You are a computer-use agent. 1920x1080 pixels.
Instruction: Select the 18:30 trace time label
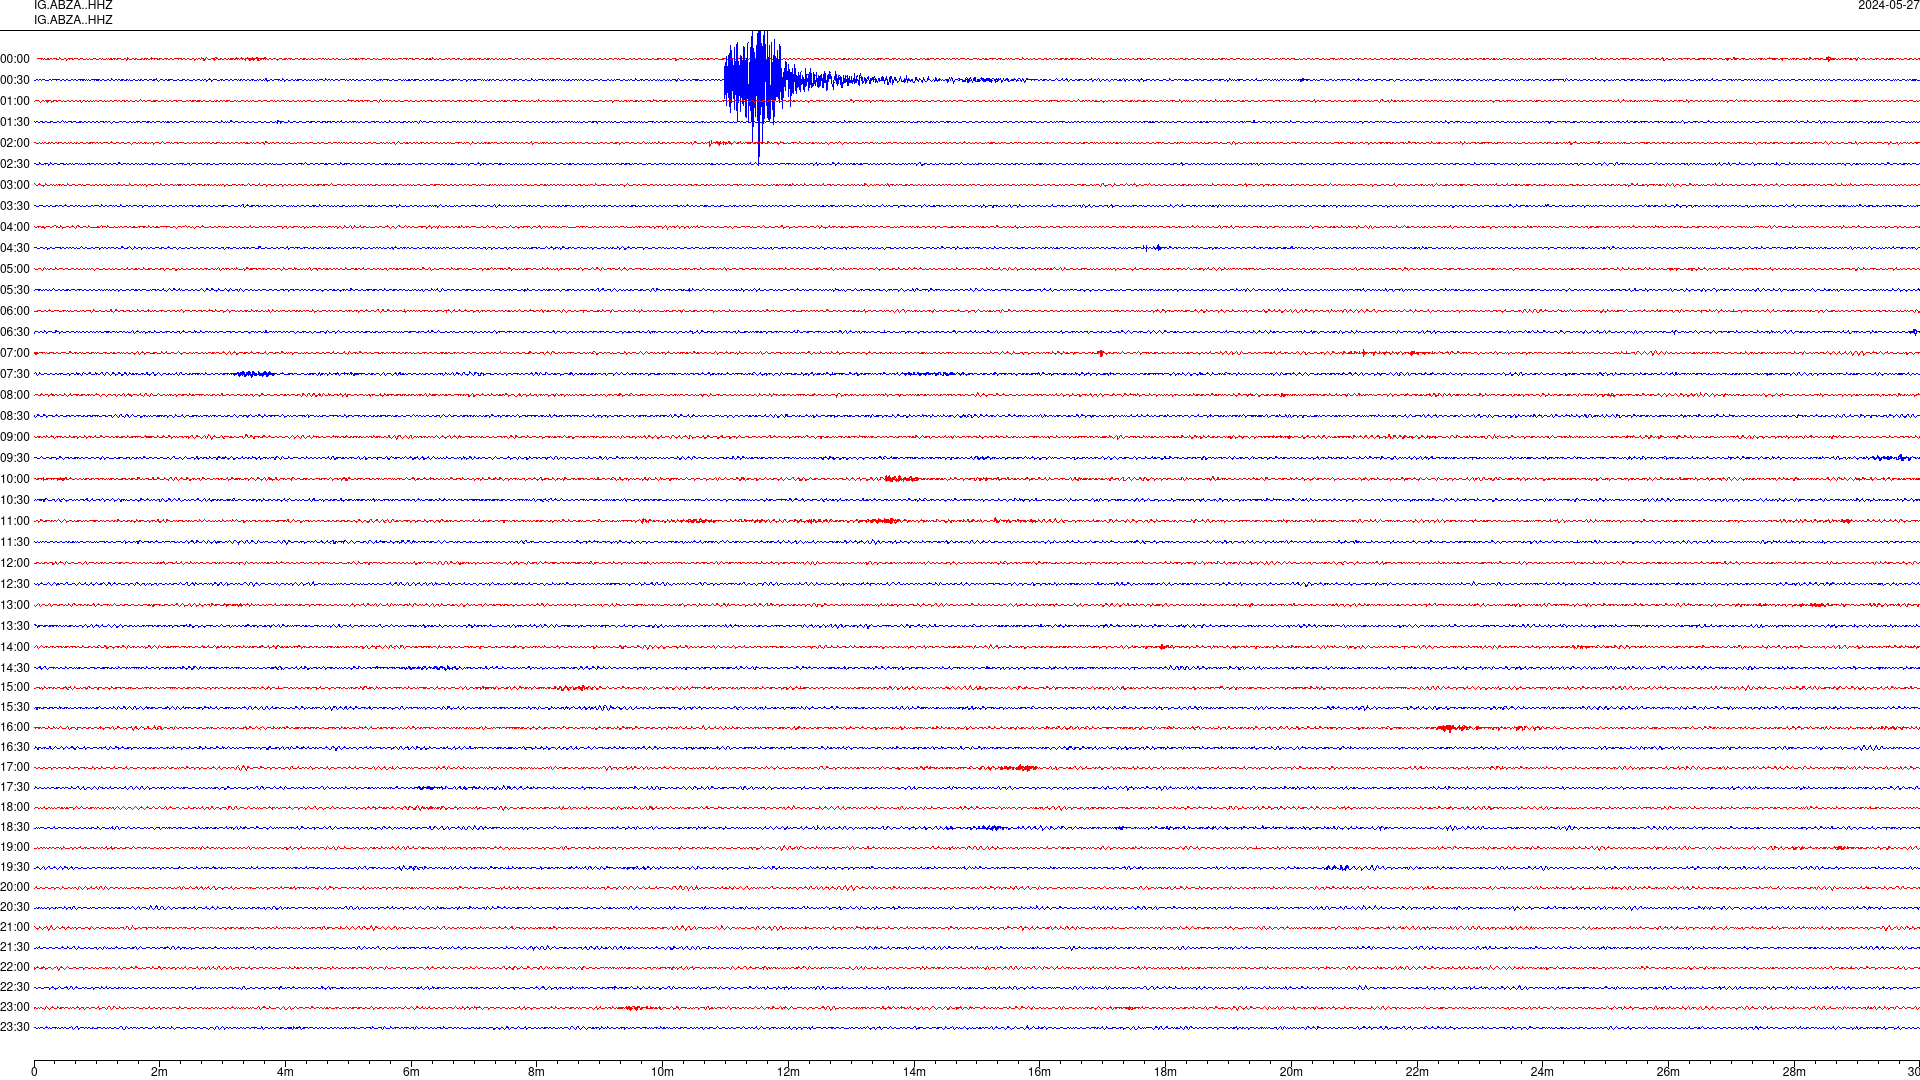click(x=15, y=827)
